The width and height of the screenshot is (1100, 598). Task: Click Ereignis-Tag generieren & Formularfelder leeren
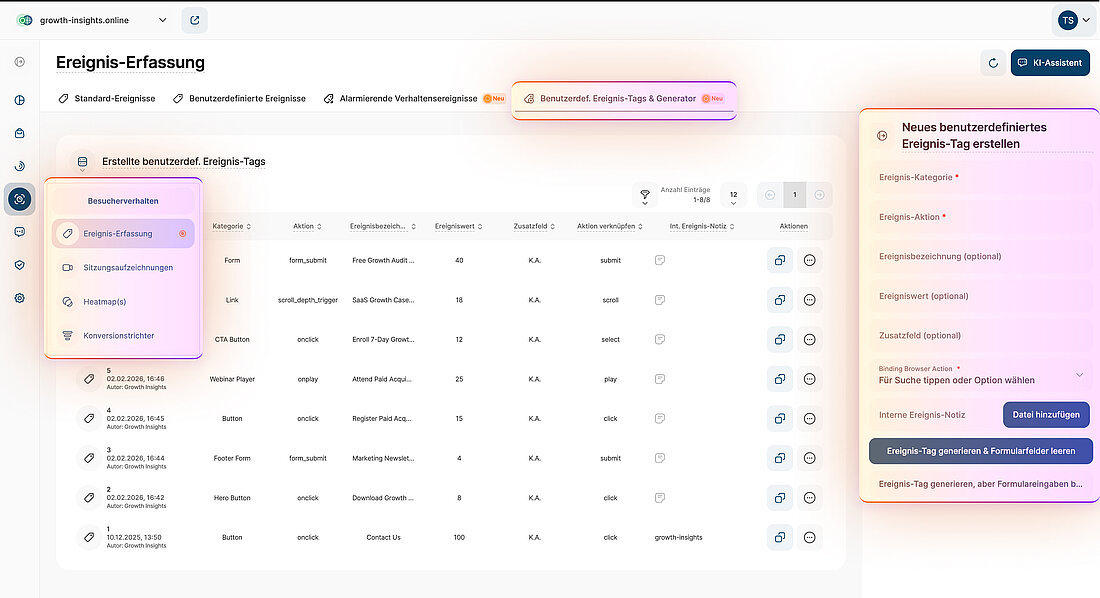[980, 452]
